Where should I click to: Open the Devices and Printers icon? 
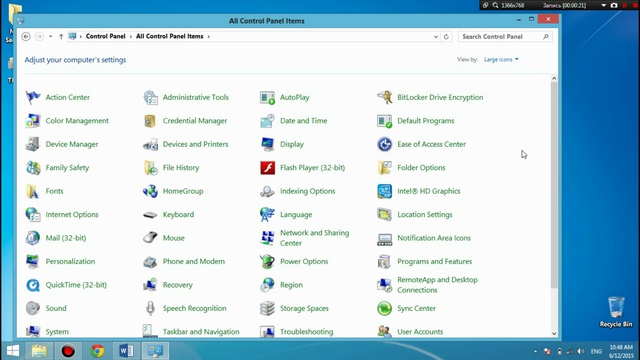click(150, 144)
